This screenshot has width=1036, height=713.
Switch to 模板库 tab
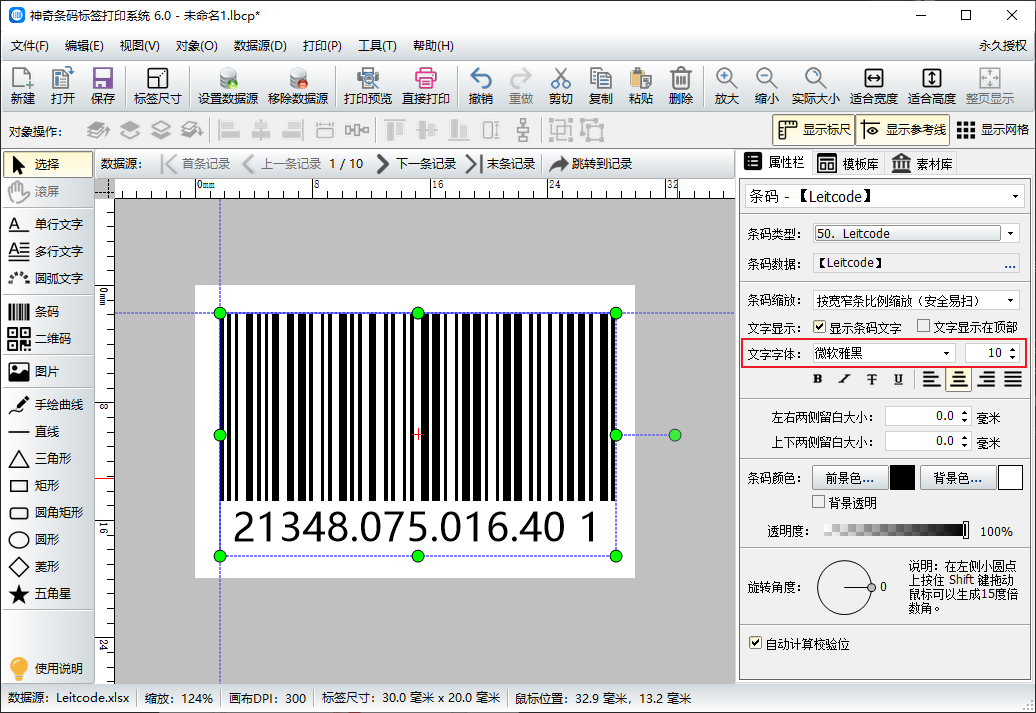(848, 164)
